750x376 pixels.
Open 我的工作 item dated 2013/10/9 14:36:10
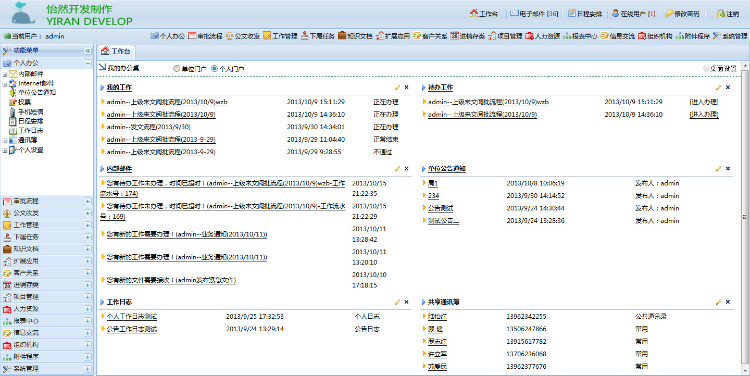[x=161, y=115]
